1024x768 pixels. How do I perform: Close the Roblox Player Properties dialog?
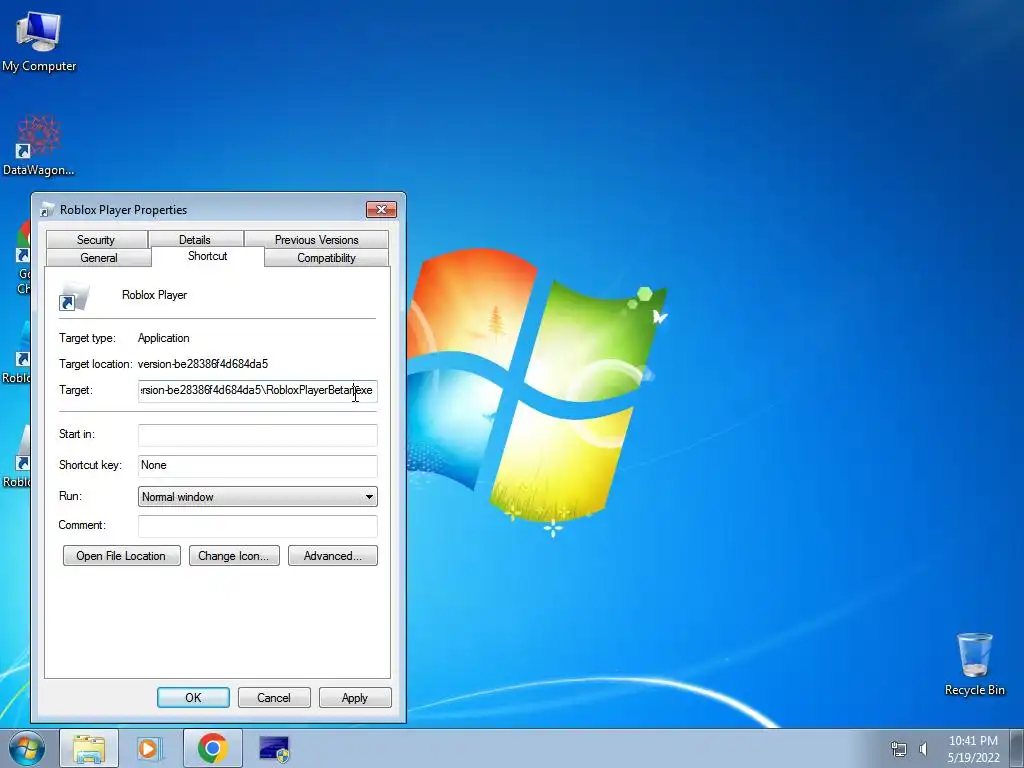tap(381, 209)
